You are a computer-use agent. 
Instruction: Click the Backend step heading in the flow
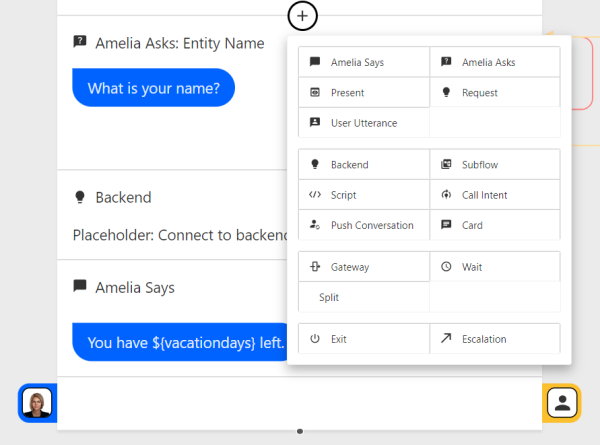[x=123, y=197]
